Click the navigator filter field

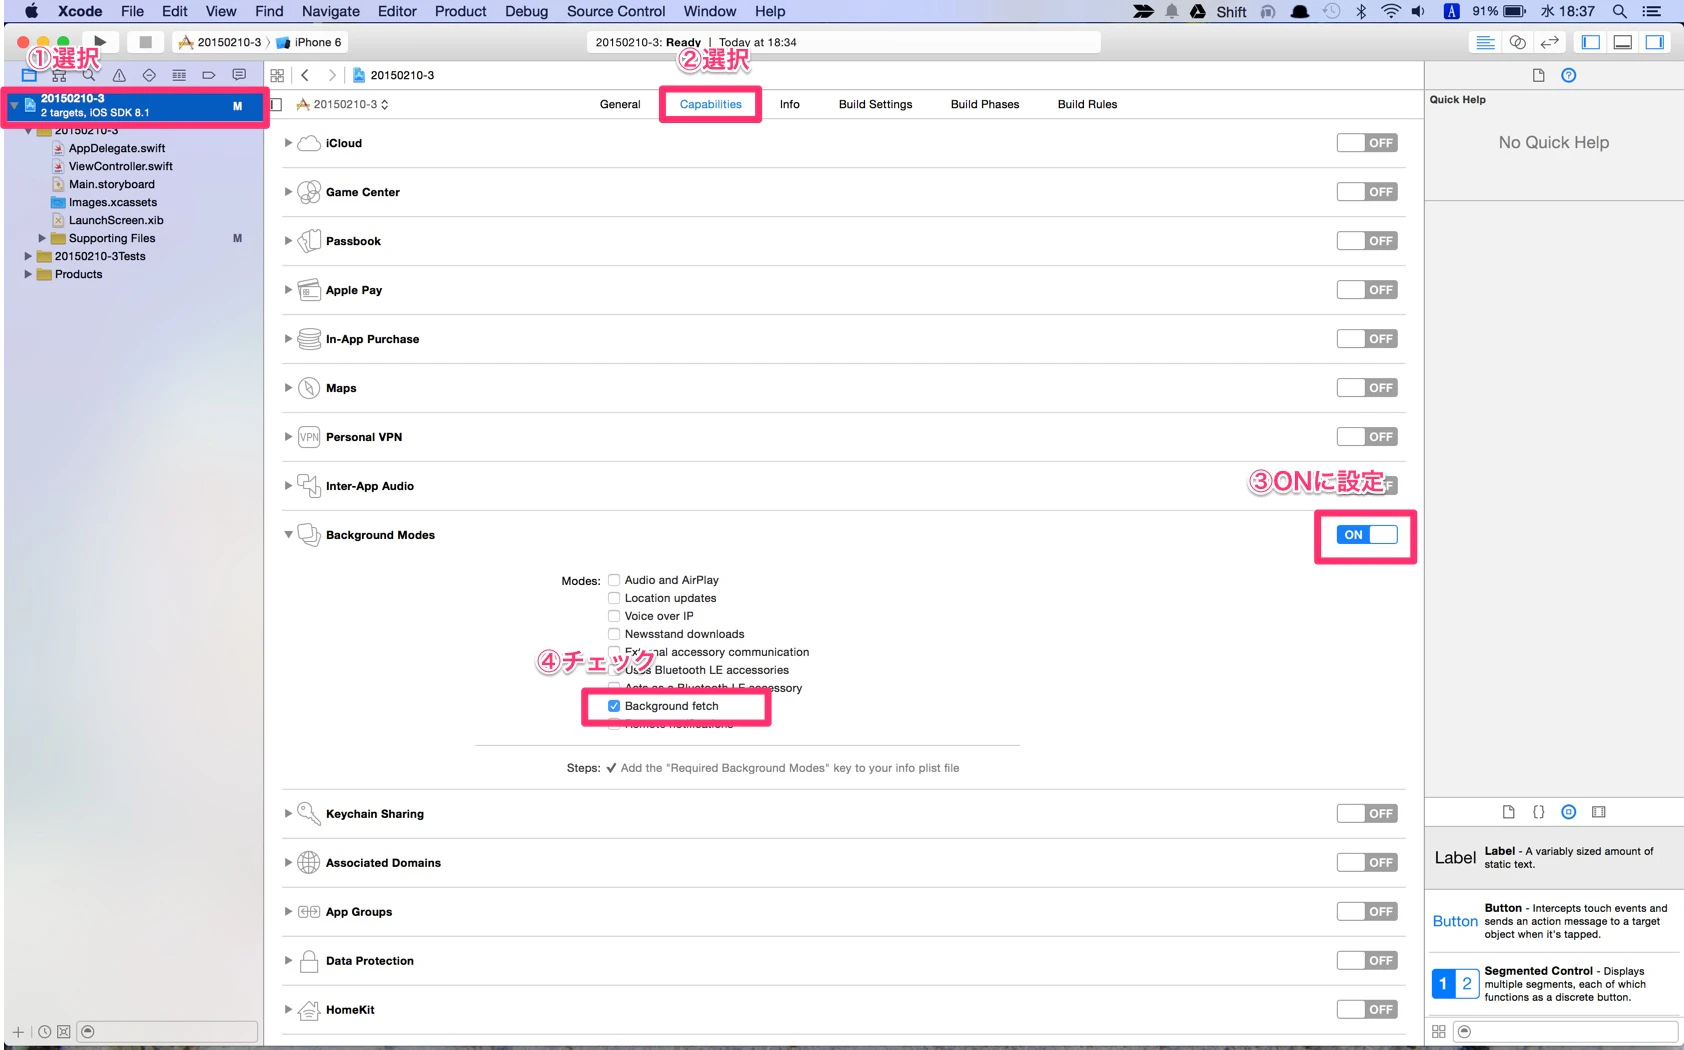tap(168, 1032)
